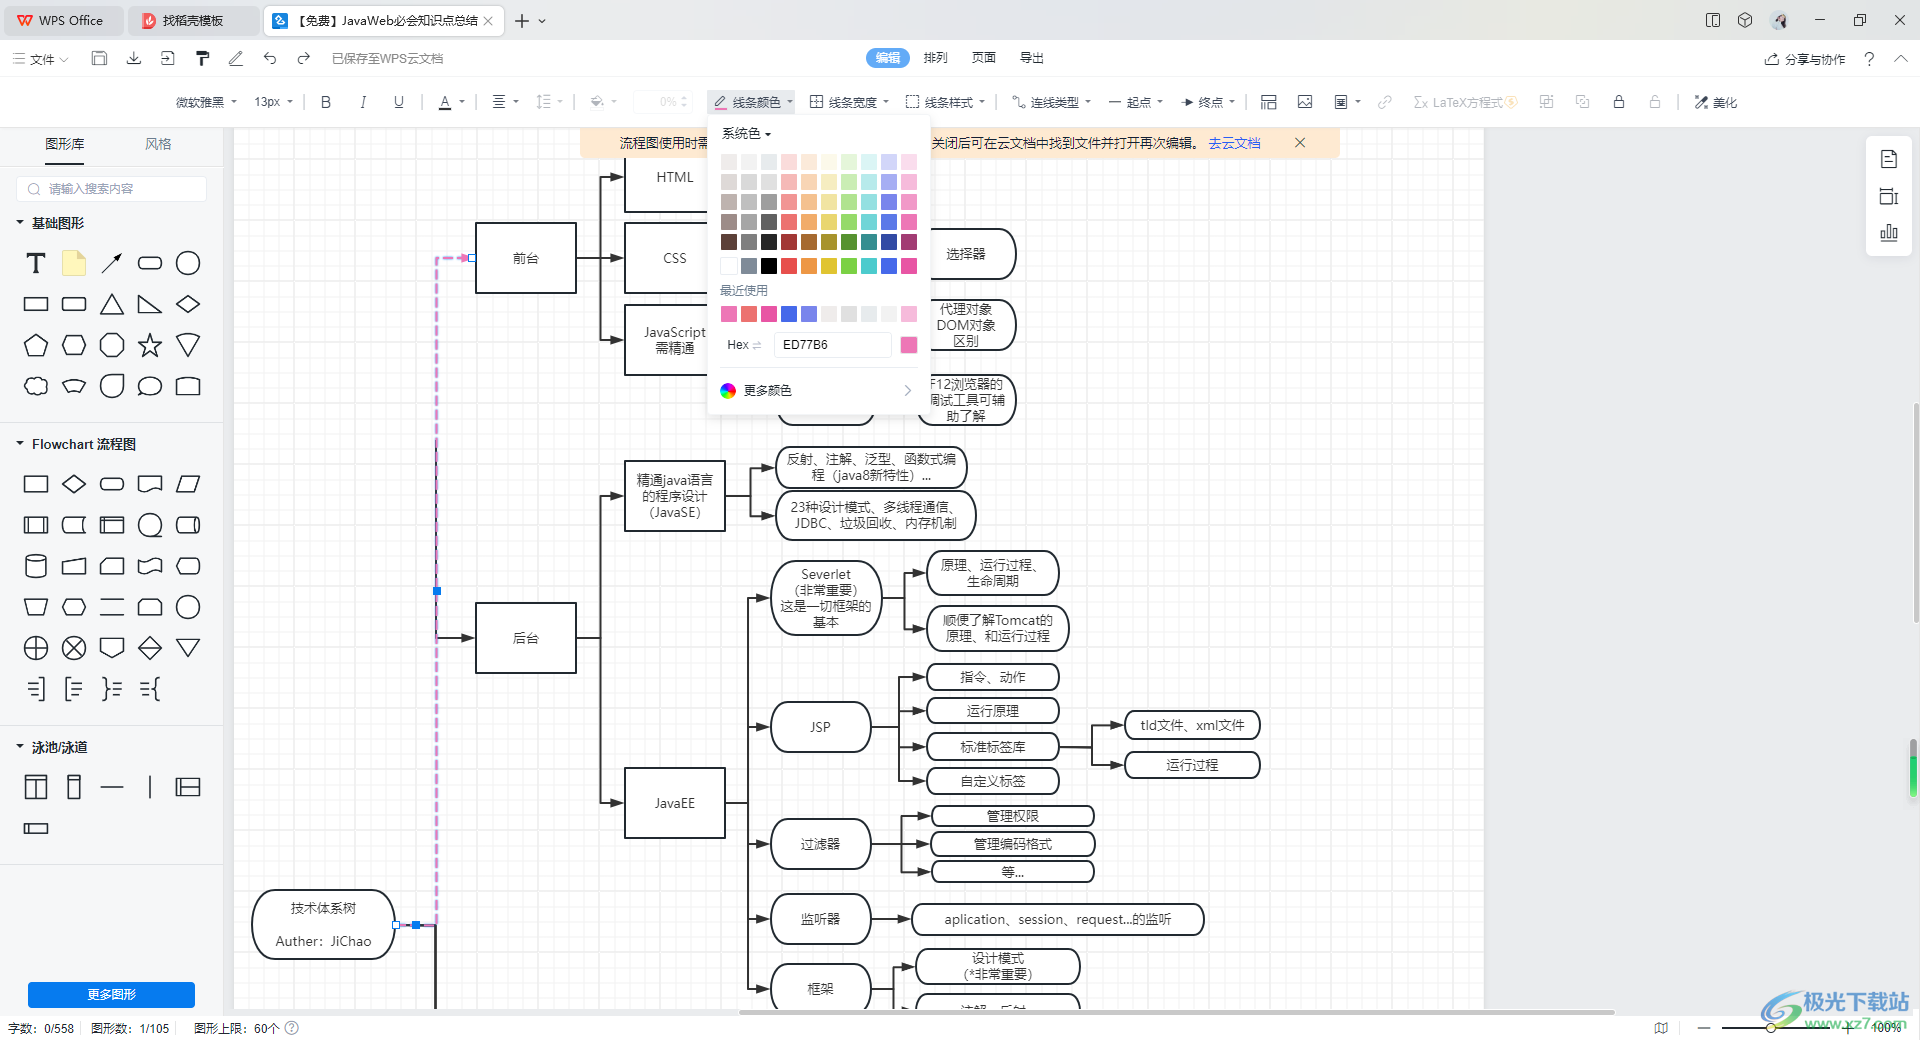1920x1040 pixels.
Task: Select the 编辑 tab
Action: click(x=888, y=58)
